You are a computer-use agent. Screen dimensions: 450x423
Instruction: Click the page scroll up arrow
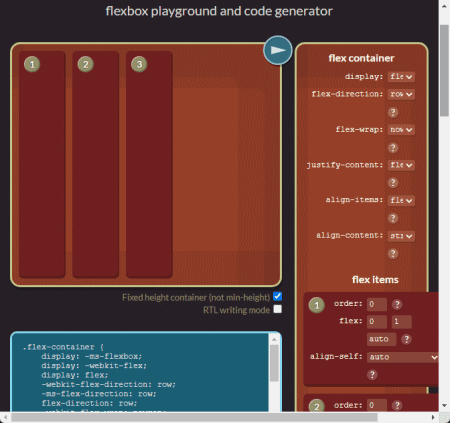click(444, 6)
